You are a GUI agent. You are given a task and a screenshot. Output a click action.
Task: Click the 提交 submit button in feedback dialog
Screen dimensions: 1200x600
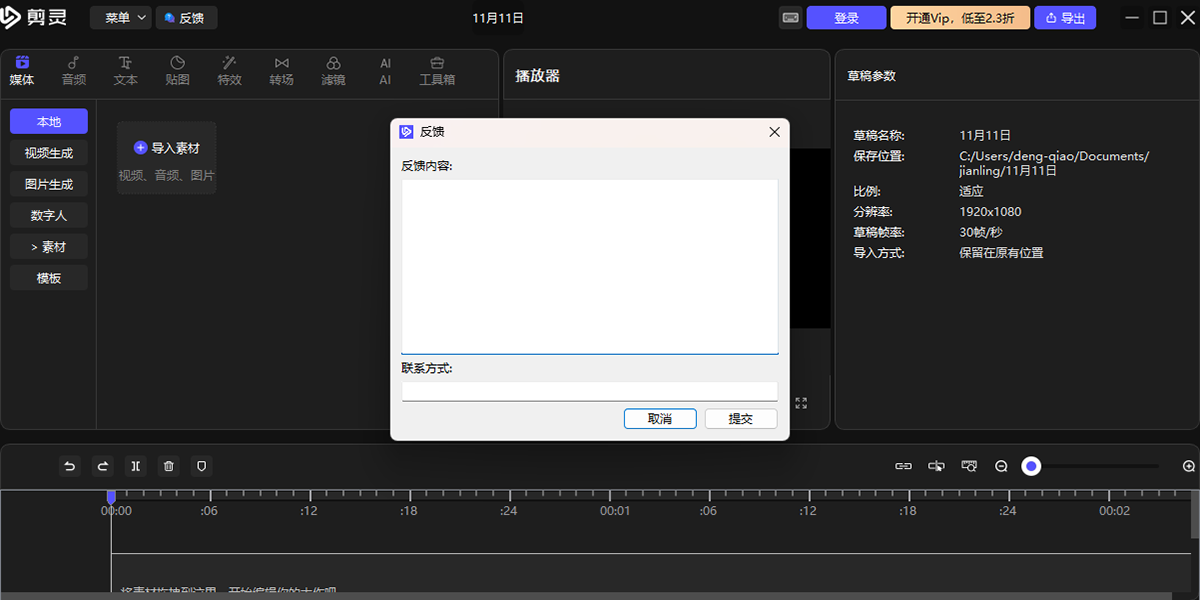click(x=740, y=418)
